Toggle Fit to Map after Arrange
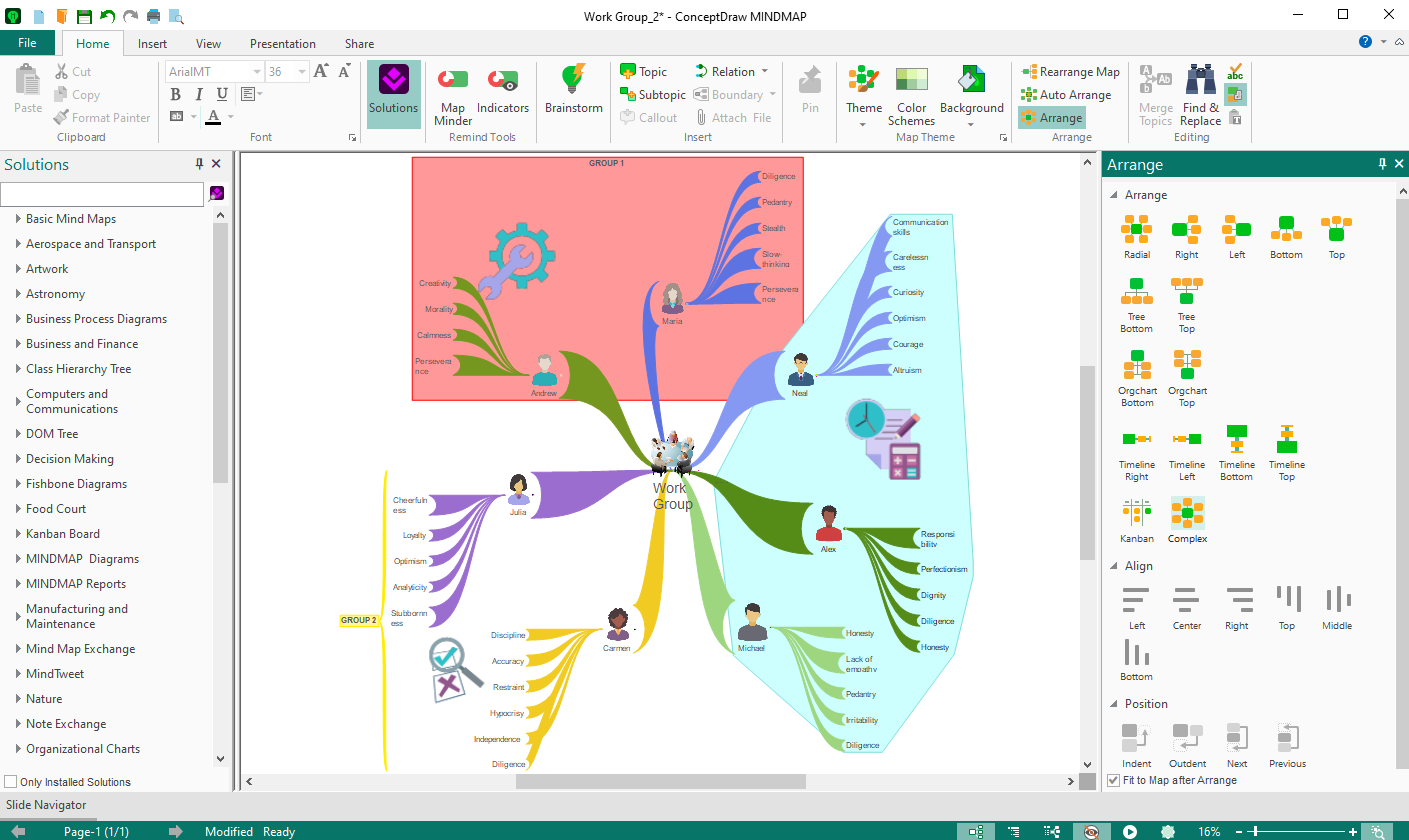 1114,780
